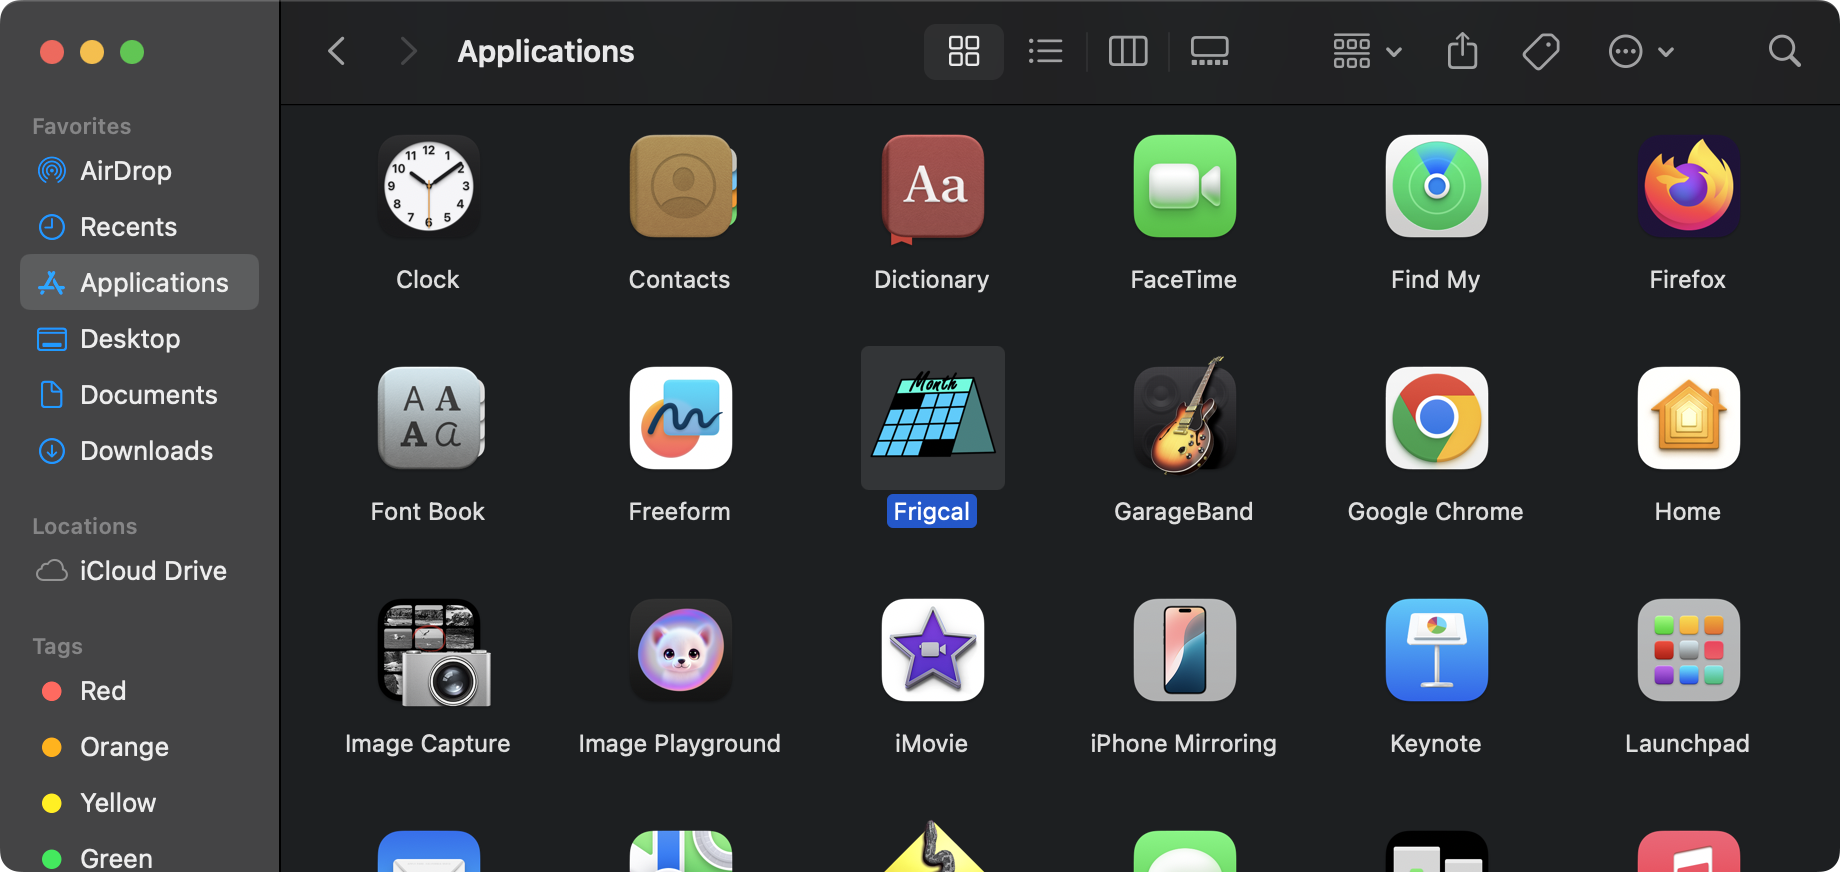
Task: Open the more actions ellipsis menu
Action: [1640, 51]
